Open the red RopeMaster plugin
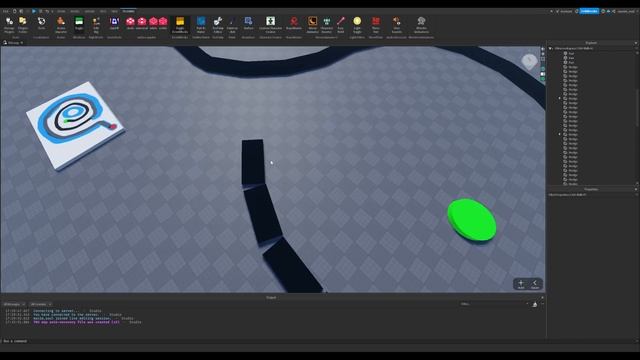This screenshot has width=640, height=360. tap(294, 24)
